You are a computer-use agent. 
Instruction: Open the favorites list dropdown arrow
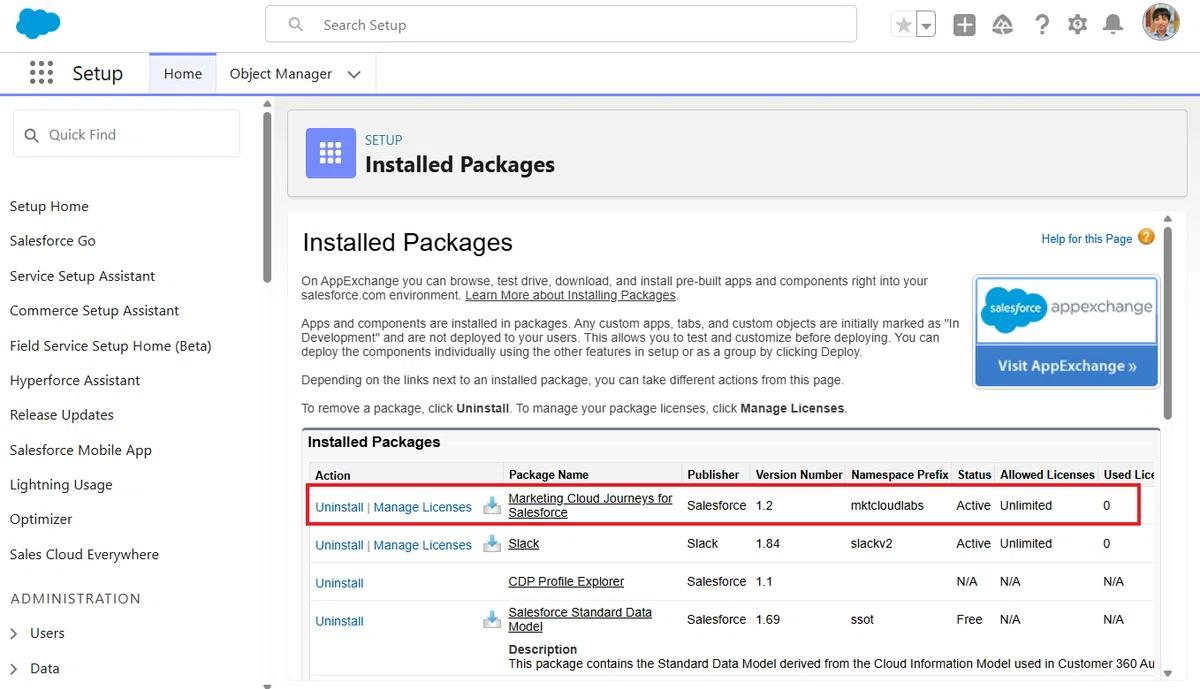tap(926, 25)
